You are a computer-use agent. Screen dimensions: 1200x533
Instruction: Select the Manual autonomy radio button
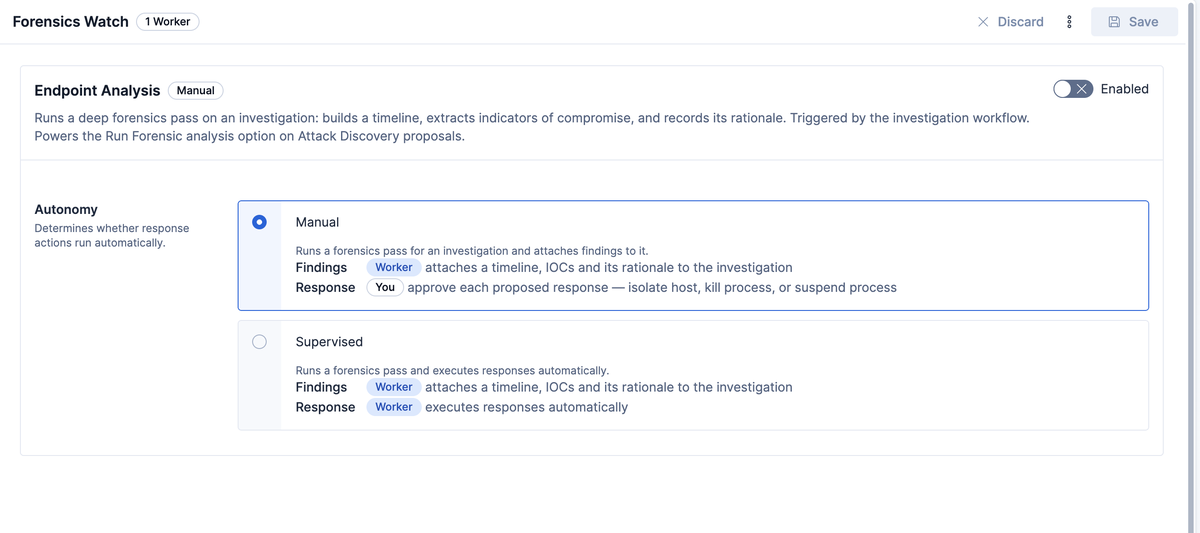coord(260,222)
